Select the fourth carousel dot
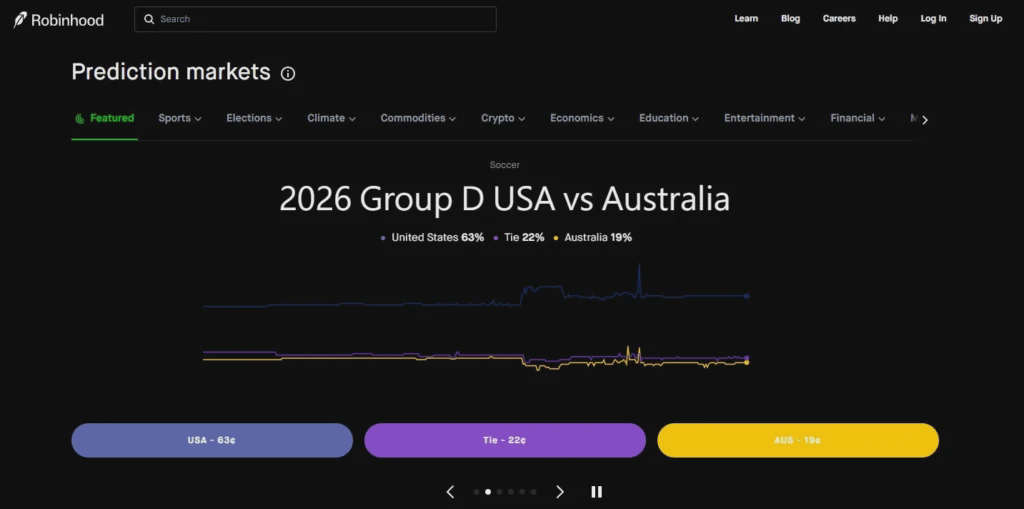This screenshot has width=1024, height=509. (511, 492)
